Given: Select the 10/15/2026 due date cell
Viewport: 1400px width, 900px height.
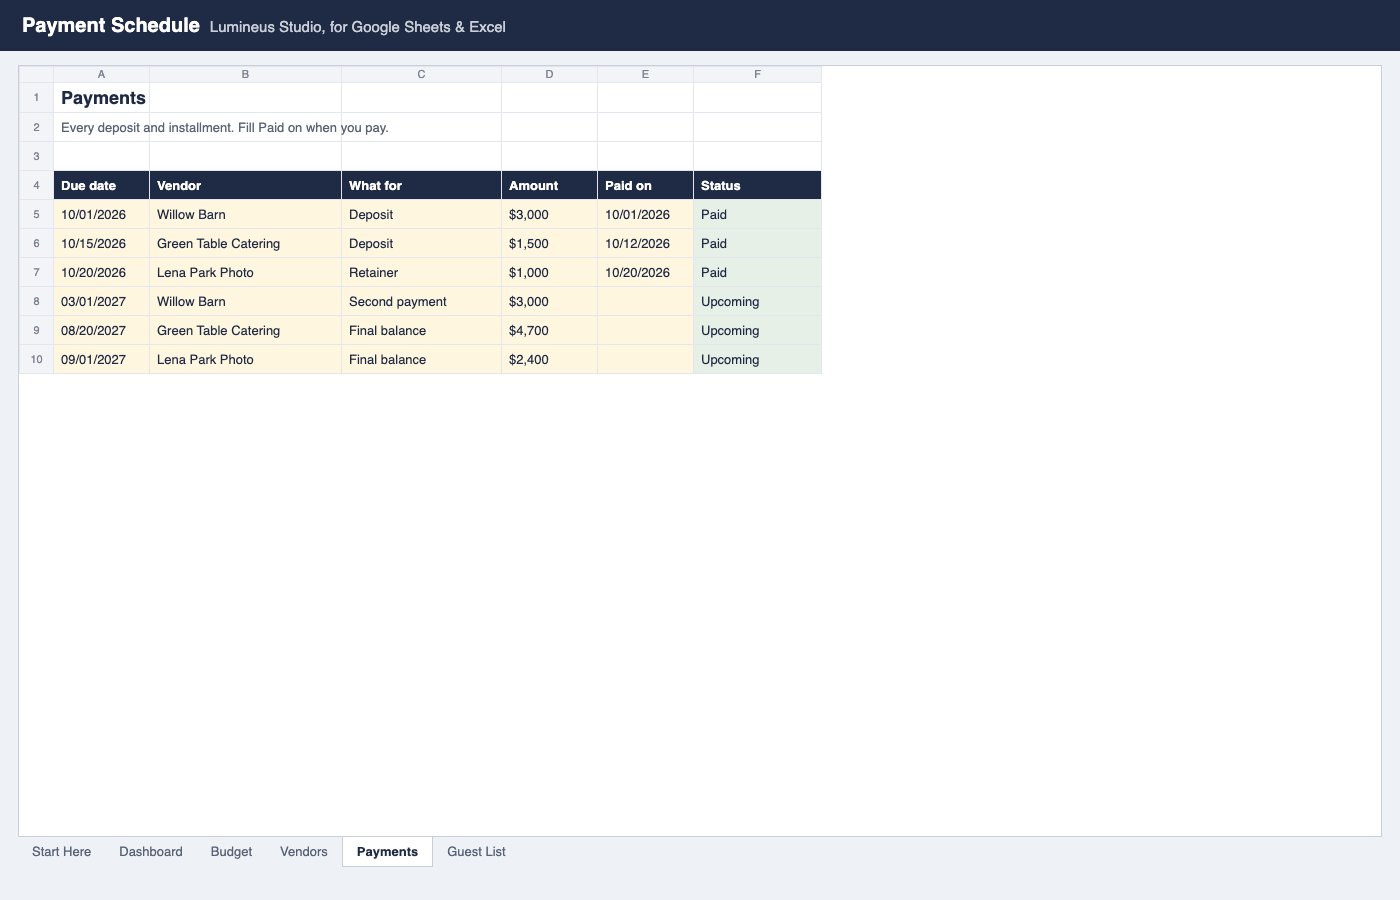Looking at the screenshot, I should coord(101,244).
